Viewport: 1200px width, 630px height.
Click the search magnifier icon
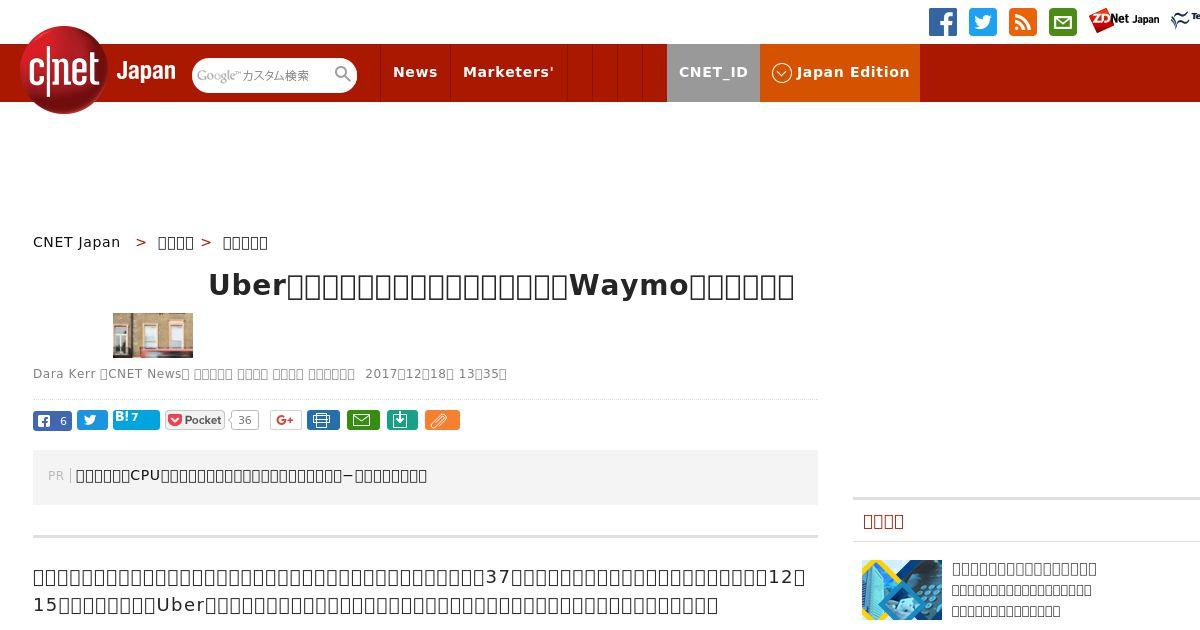click(x=343, y=74)
